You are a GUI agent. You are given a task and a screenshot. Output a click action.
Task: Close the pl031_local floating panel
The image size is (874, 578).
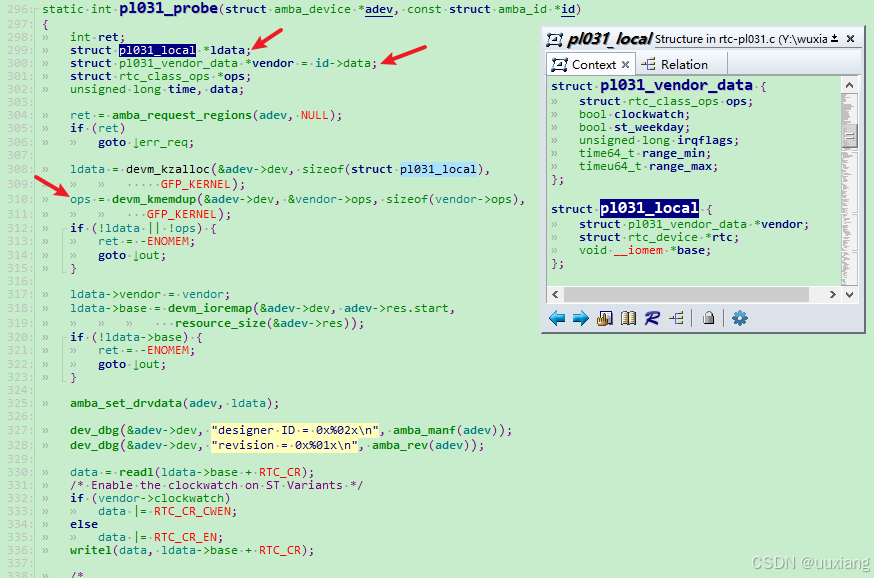pos(851,38)
